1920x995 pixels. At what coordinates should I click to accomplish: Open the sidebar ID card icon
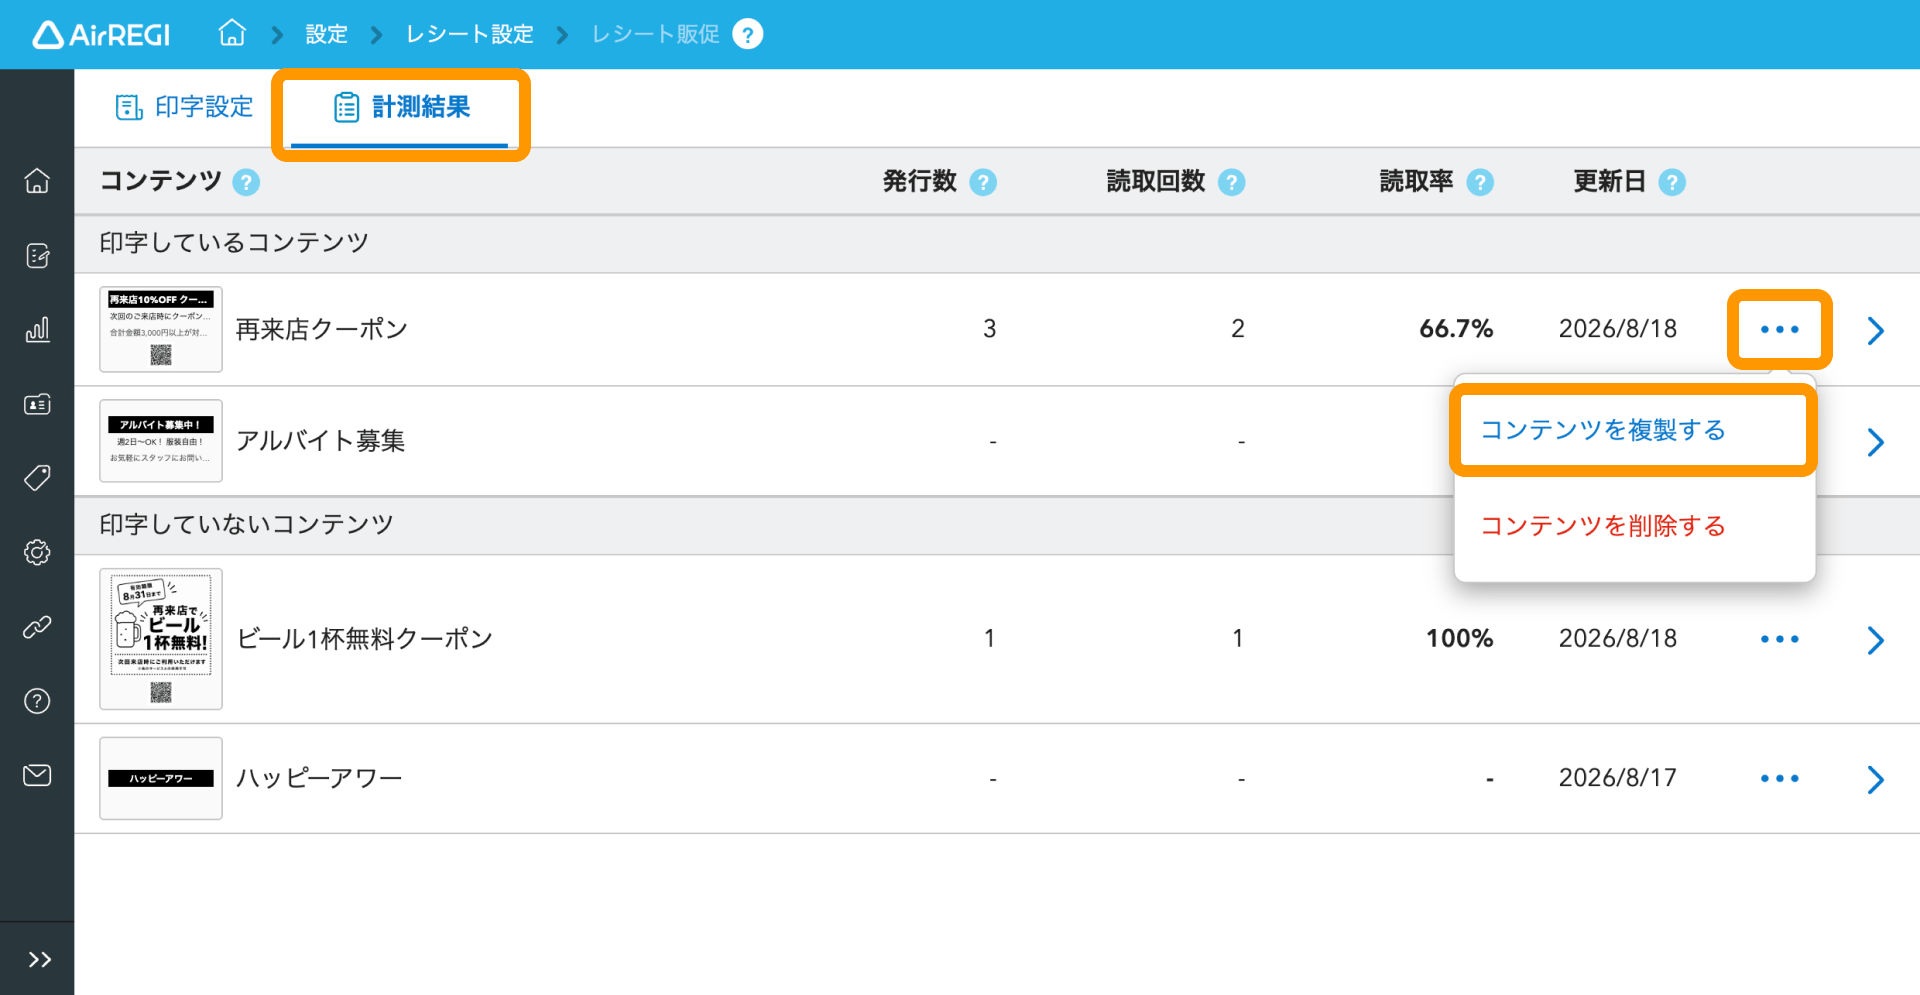pyautogui.click(x=37, y=404)
